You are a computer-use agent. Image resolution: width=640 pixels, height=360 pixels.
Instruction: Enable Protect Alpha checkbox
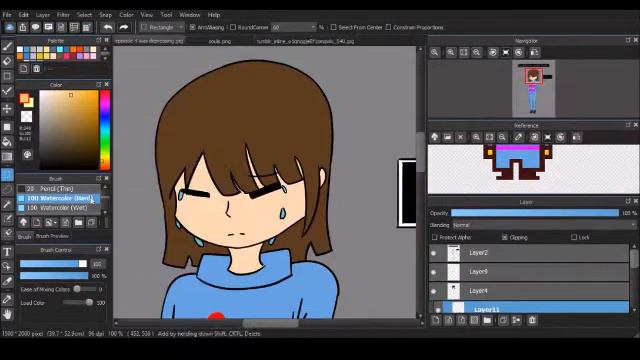435,237
